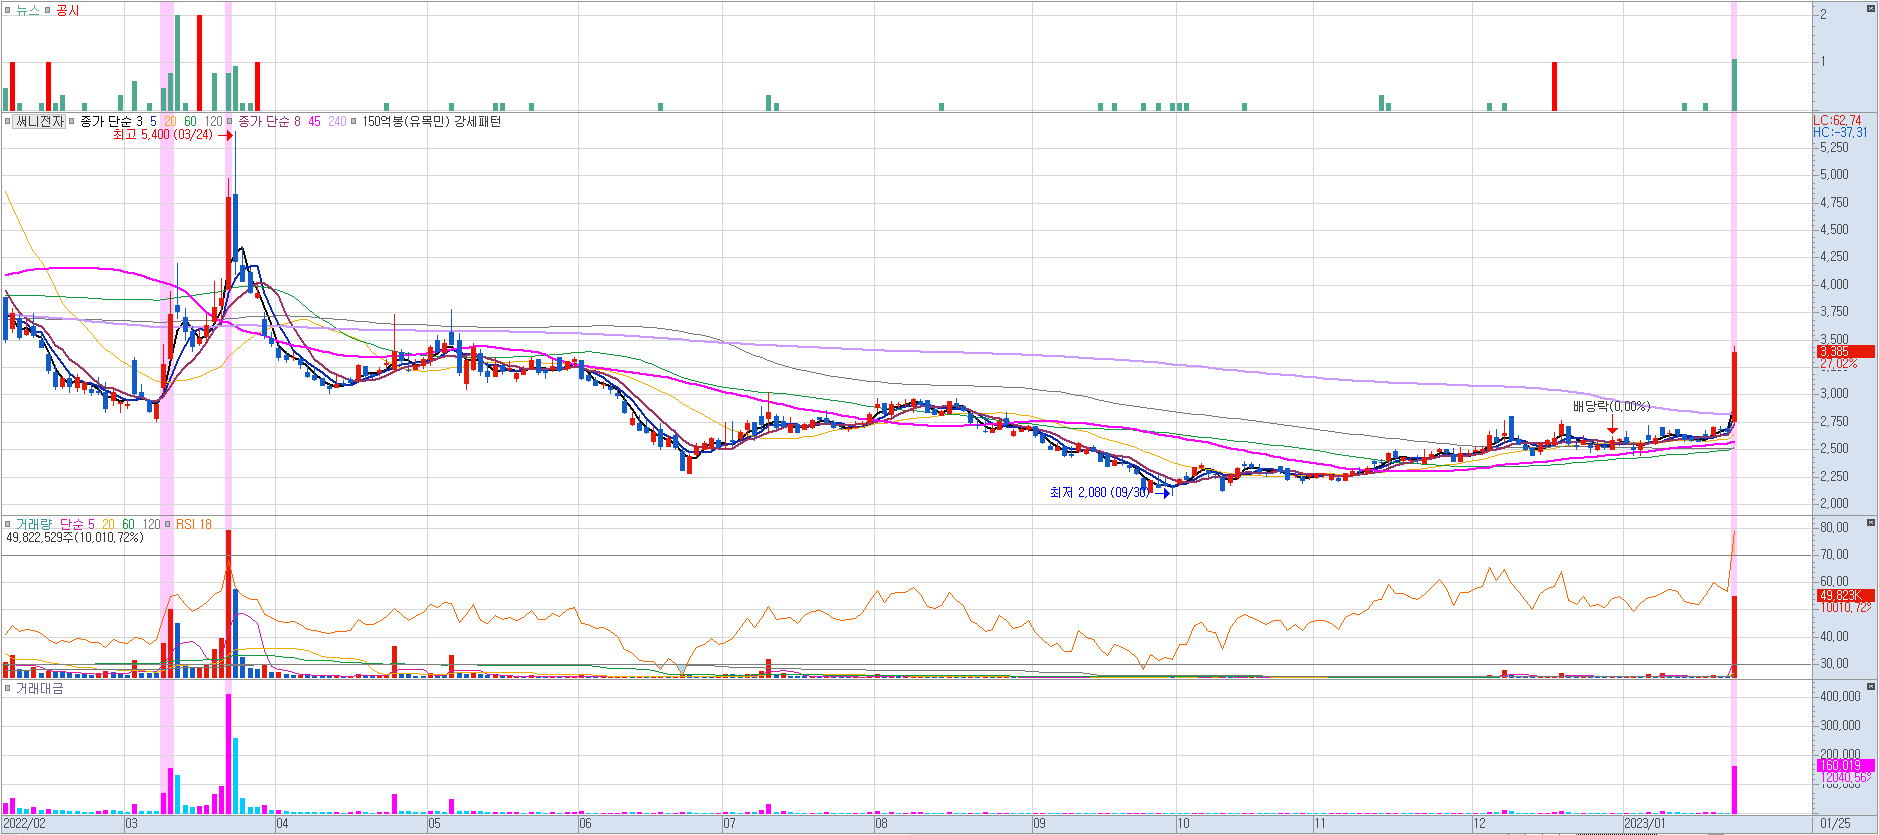Close the news/disclosure top panel
Viewport: 1879px width, 835px height.
click(x=1871, y=8)
